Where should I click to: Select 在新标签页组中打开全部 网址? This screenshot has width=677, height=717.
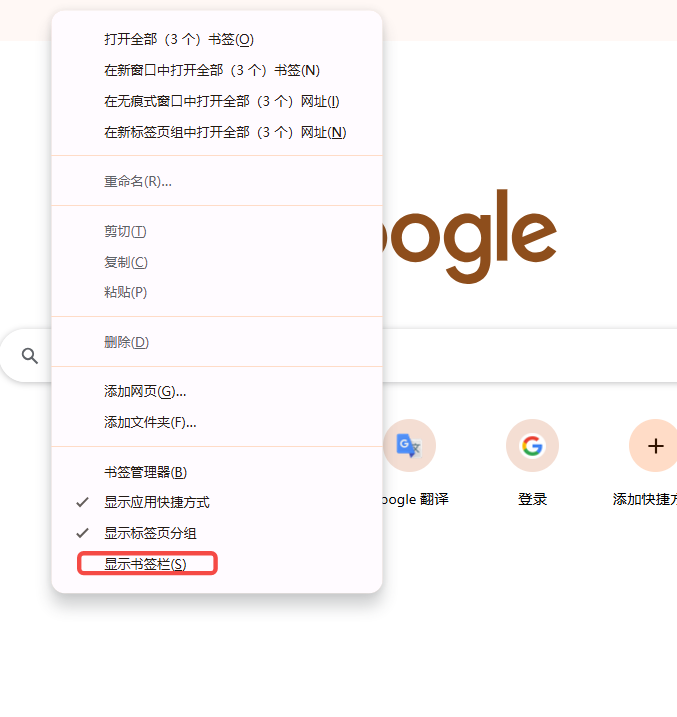coord(217,132)
